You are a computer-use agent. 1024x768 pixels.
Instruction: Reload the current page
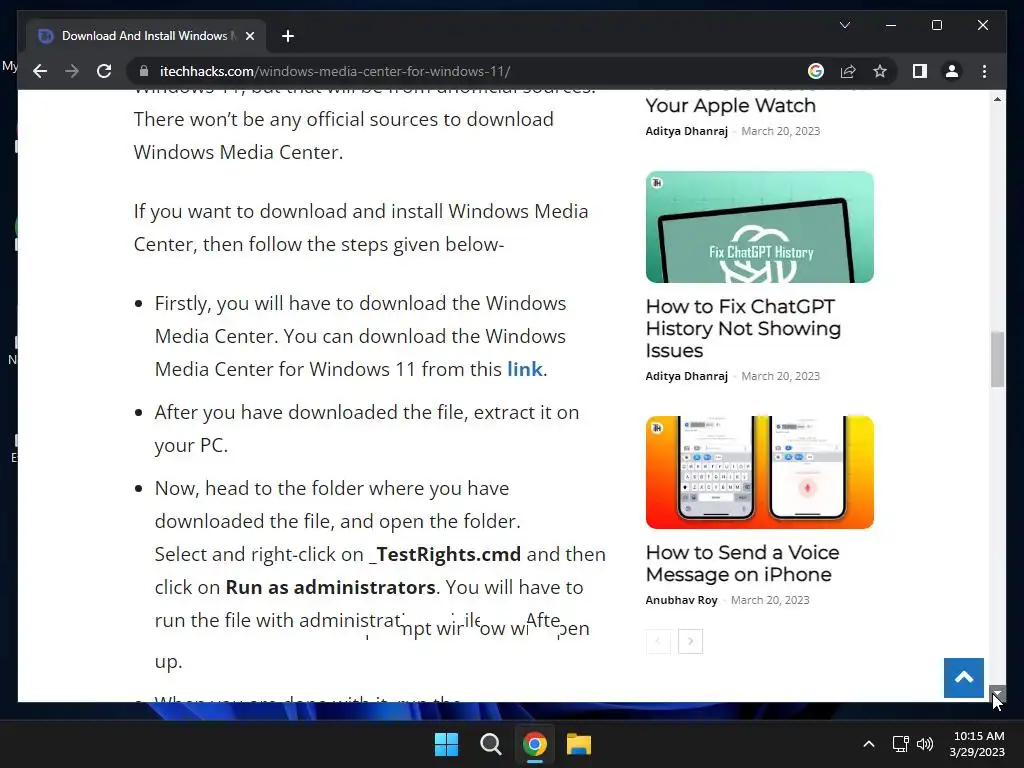pos(104,71)
